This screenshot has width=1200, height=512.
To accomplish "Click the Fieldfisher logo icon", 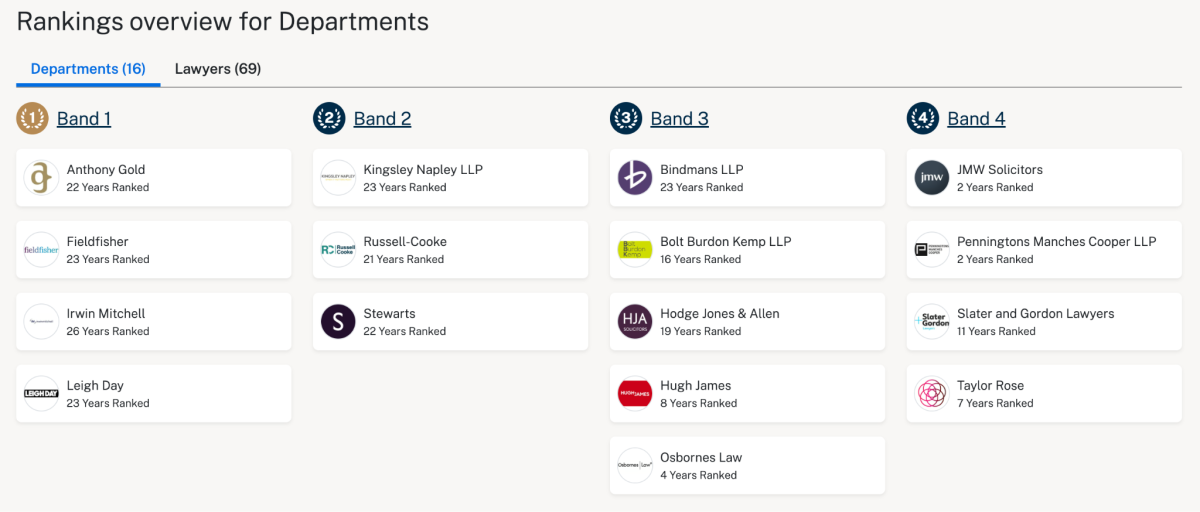I will point(41,250).
